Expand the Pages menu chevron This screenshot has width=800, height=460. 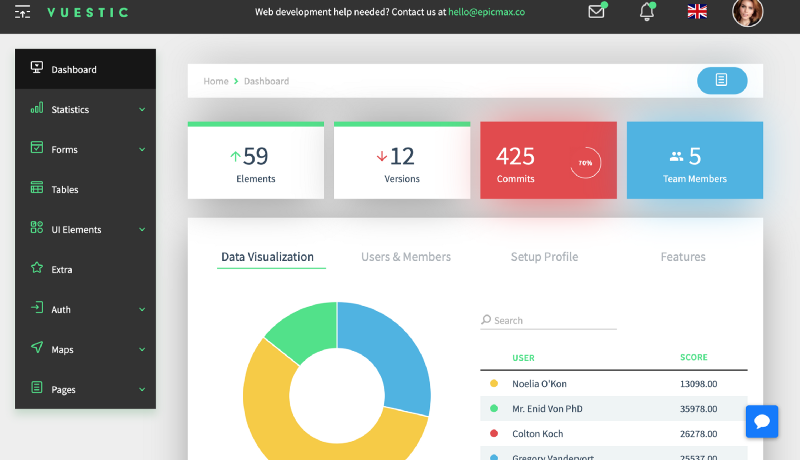[x=142, y=390]
